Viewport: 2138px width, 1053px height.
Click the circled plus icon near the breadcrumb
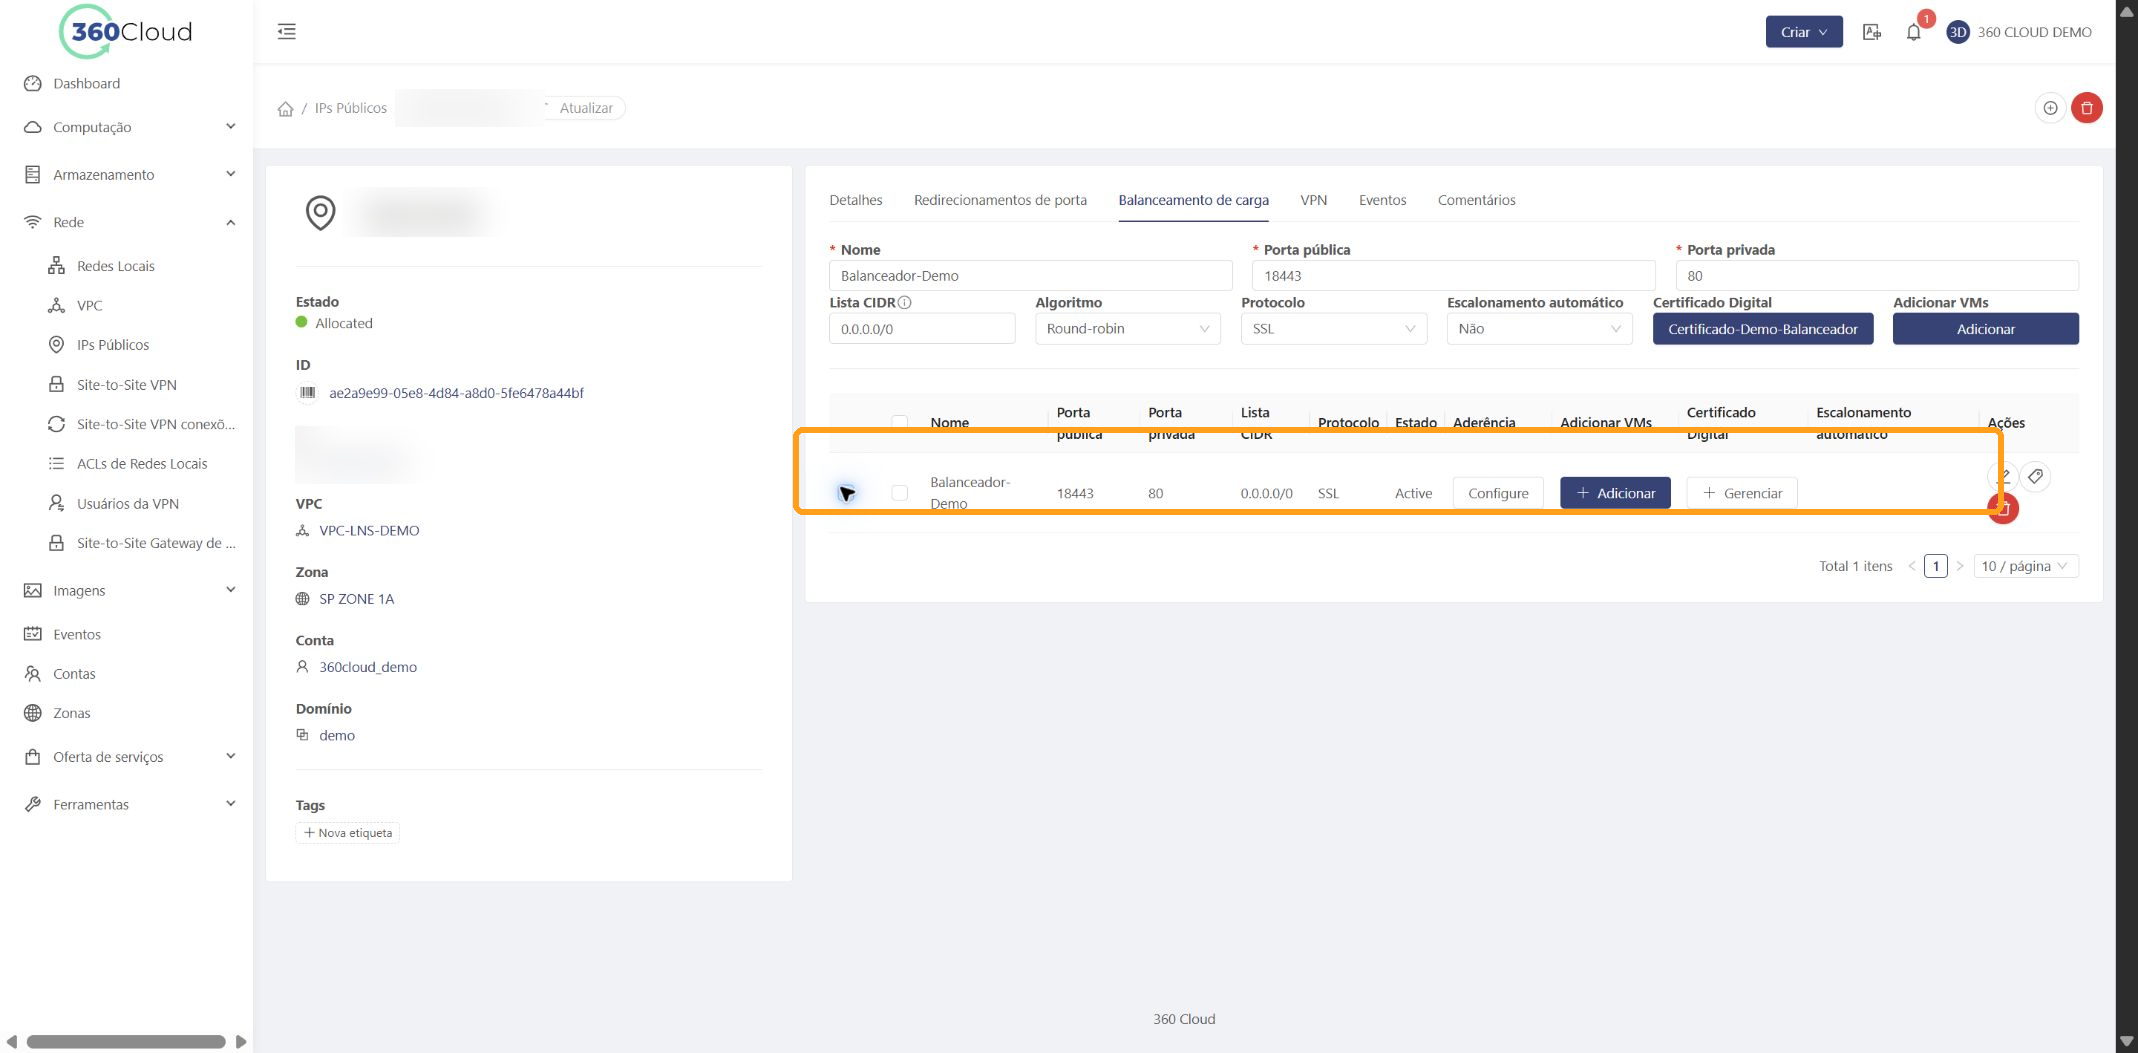click(x=2050, y=108)
